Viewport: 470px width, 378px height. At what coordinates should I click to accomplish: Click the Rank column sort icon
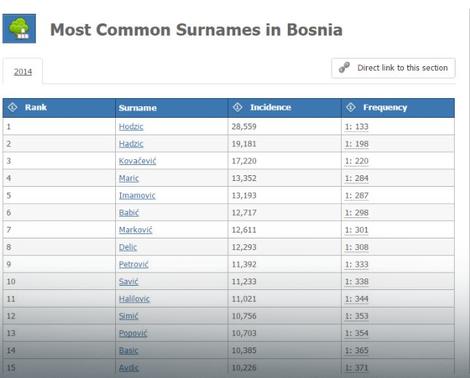coord(13,107)
